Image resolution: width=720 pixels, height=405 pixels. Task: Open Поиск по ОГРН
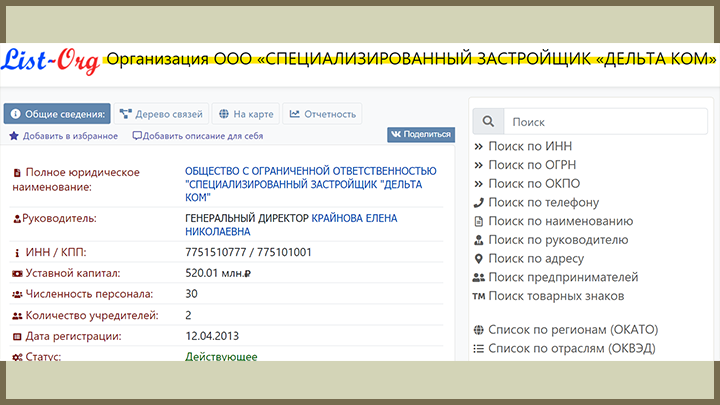tap(532, 165)
